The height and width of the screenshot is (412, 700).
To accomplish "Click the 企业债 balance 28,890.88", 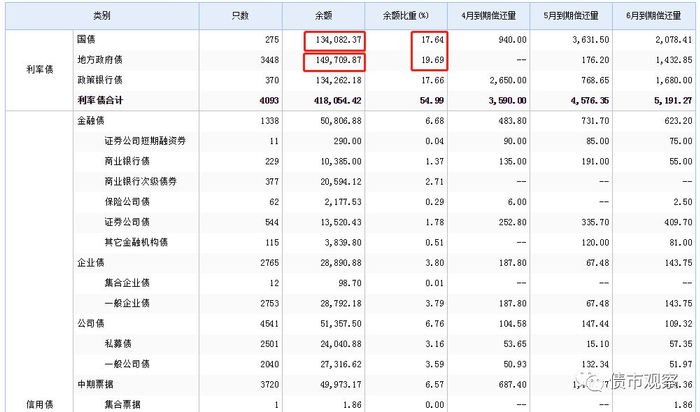I will pyautogui.click(x=341, y=263).
